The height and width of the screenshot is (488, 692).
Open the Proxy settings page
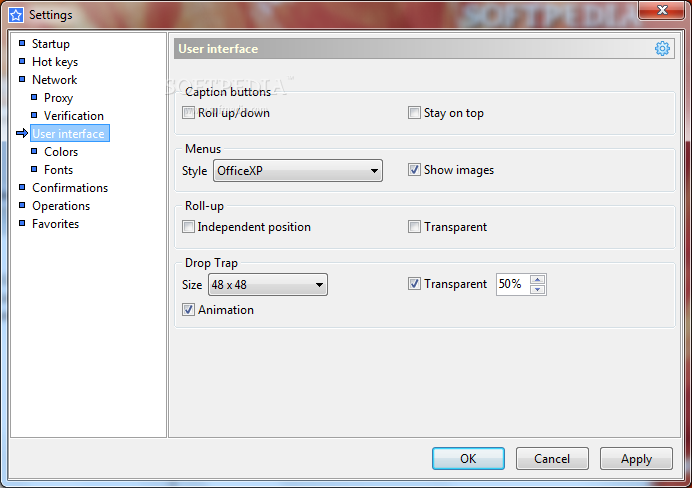(x=58, y=98)
